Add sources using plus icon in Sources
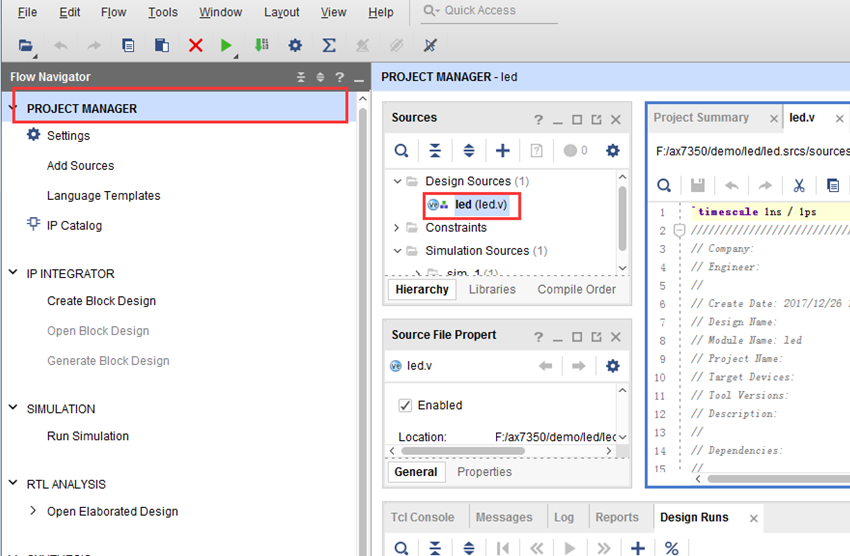Image resolution: width=850 pixels, height=556 pixels. click(503, 151)
